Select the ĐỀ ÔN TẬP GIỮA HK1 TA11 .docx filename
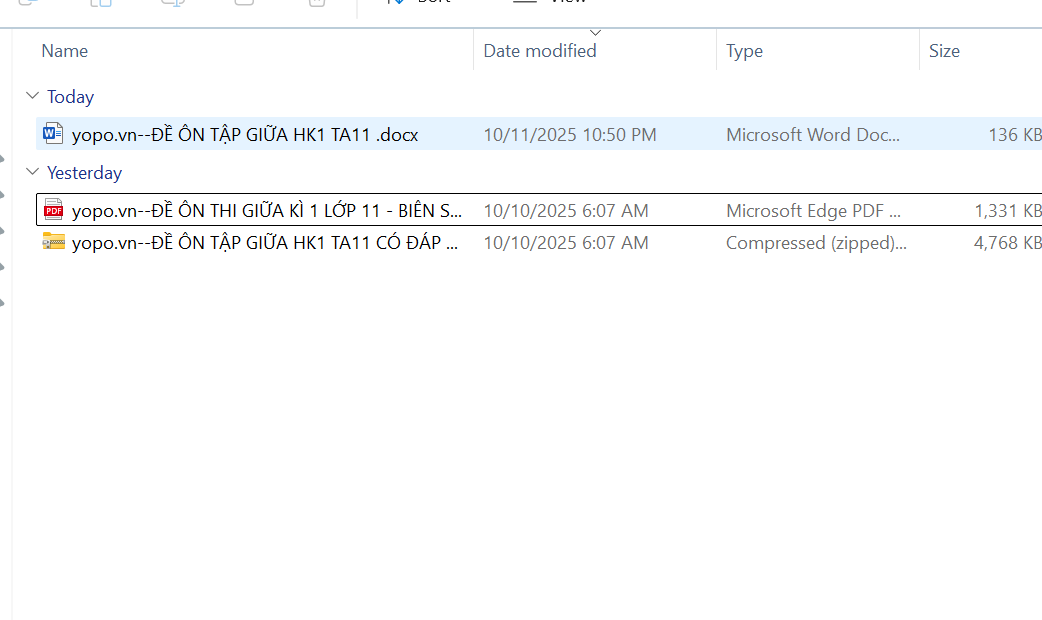 245,135
